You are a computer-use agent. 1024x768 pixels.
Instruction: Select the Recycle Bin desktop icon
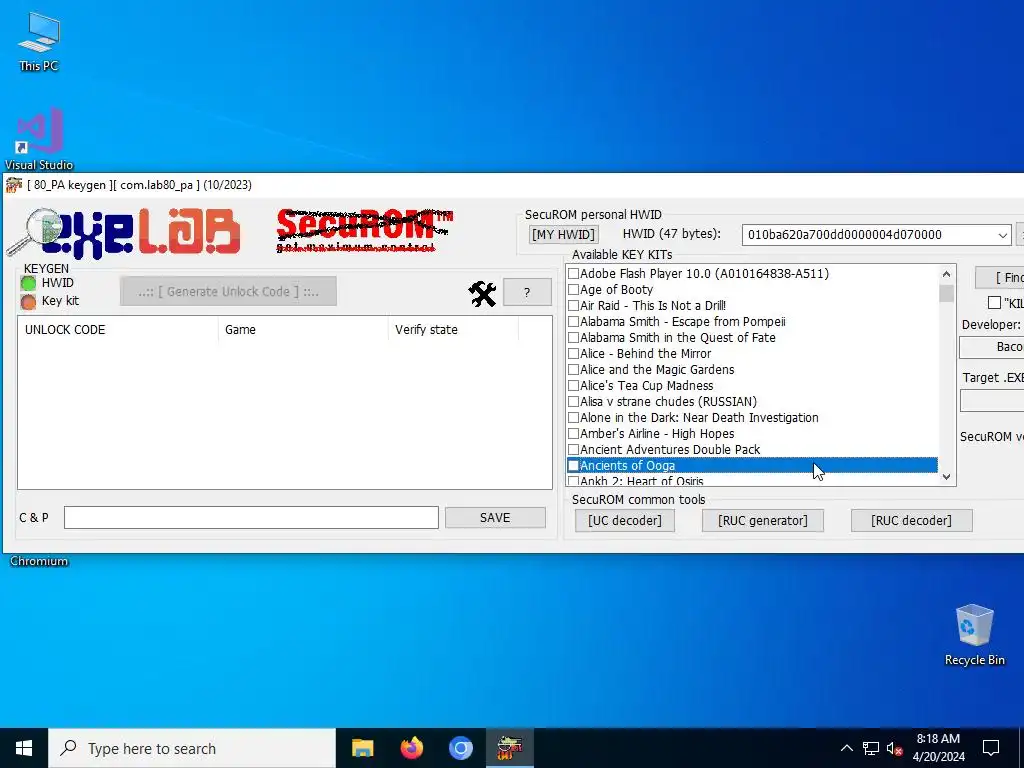(x=974, y=635)
